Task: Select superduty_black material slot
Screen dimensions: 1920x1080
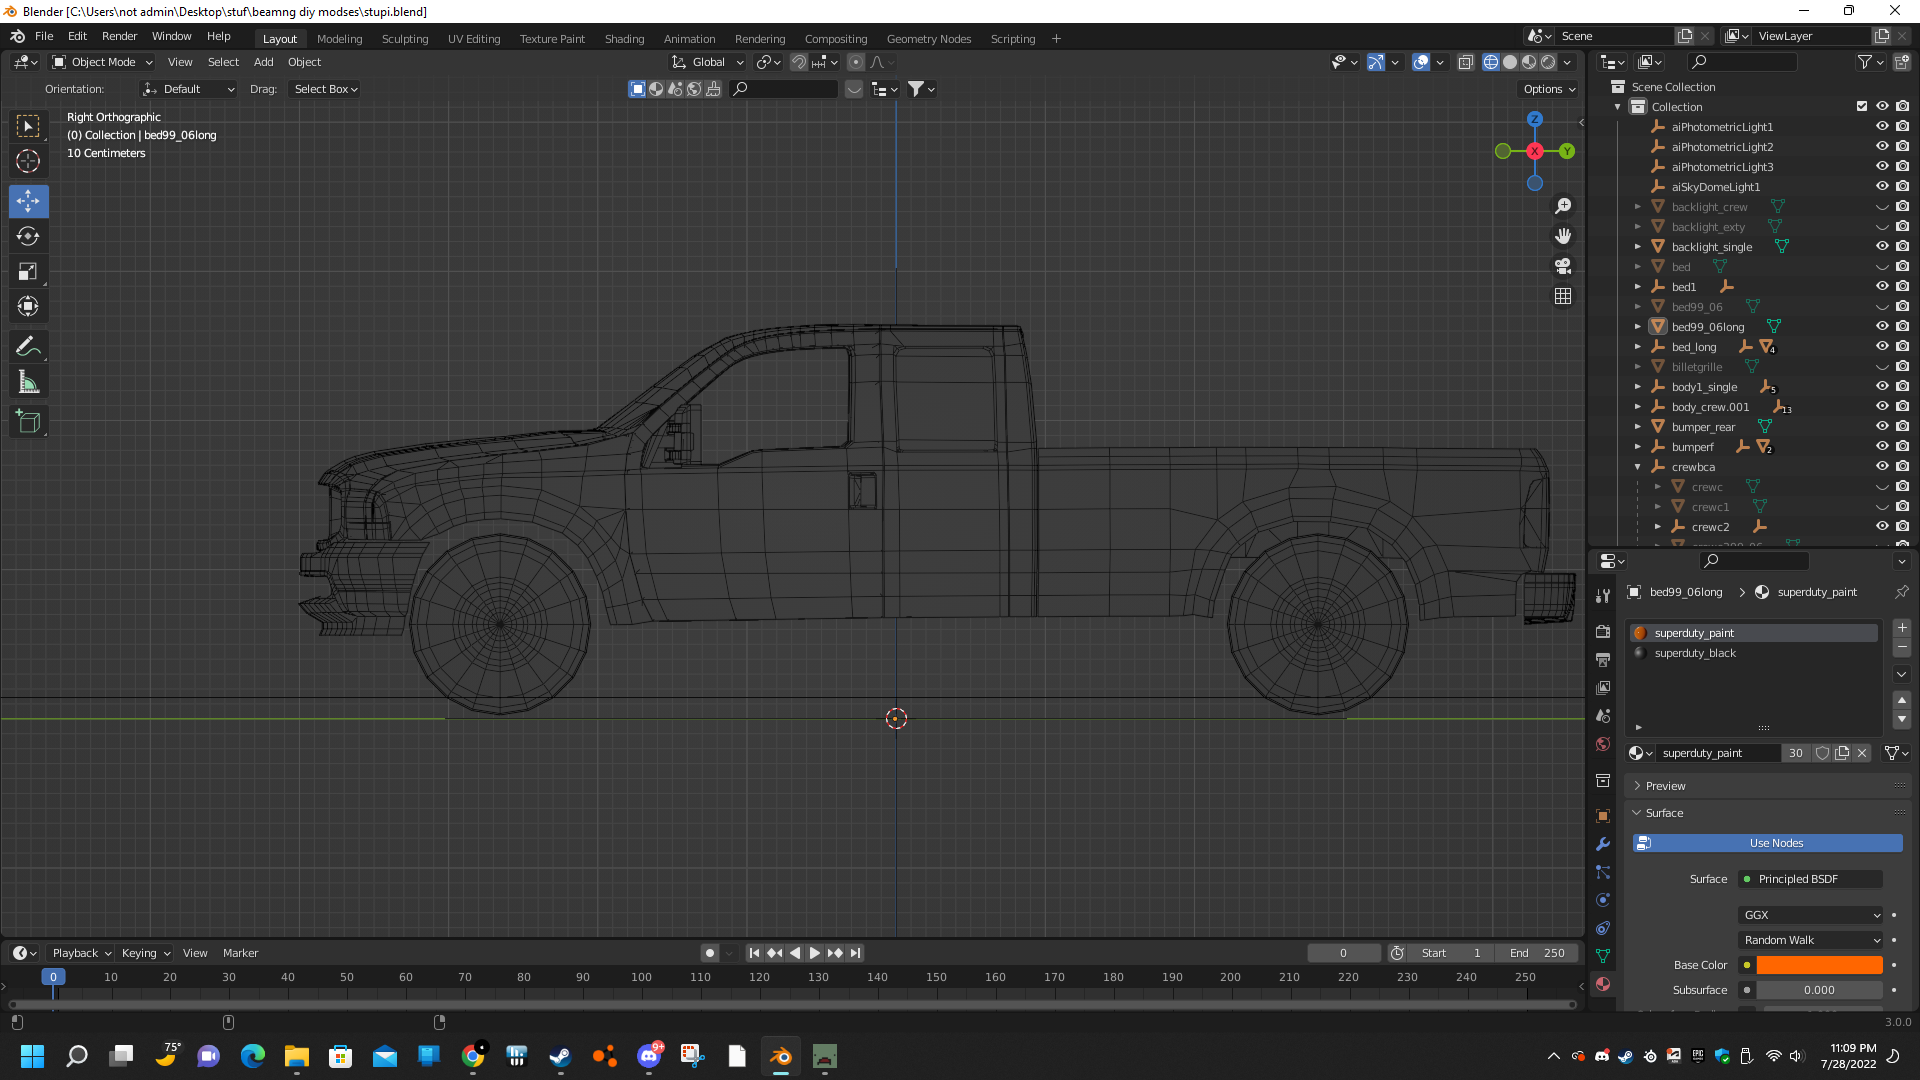Action: [1754, 653]
